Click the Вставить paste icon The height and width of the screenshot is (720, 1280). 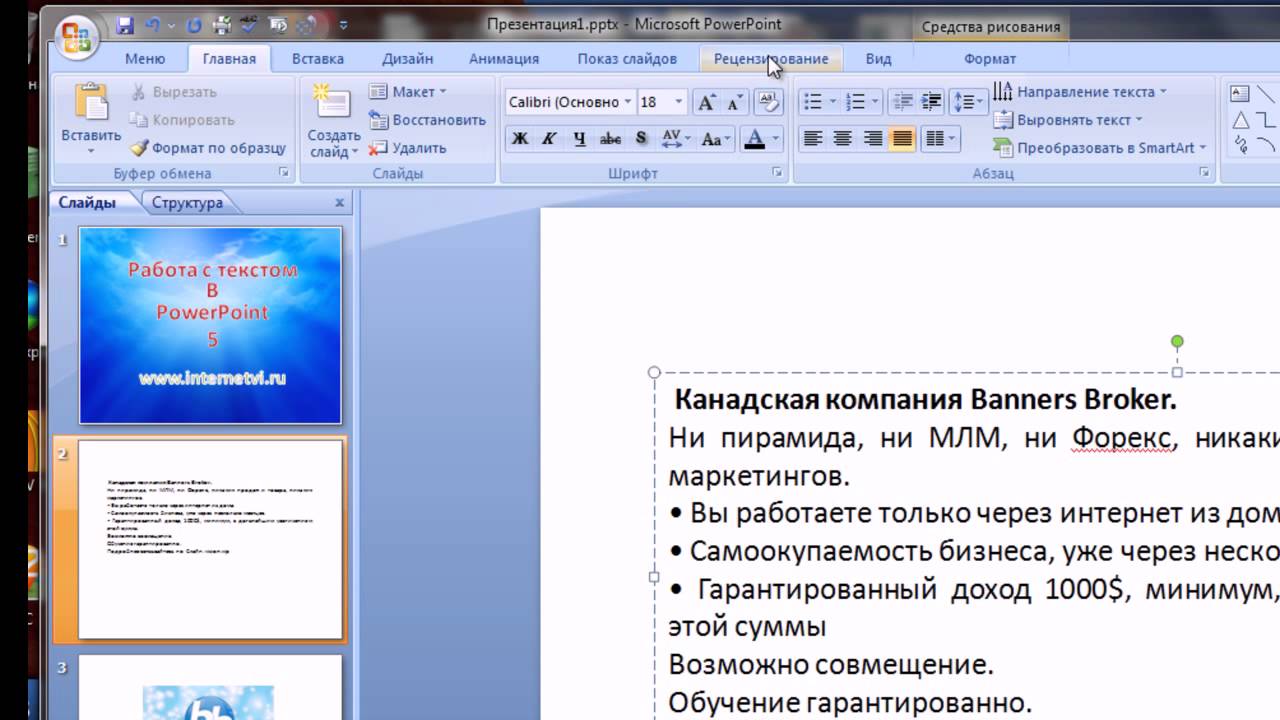[91, 103]
